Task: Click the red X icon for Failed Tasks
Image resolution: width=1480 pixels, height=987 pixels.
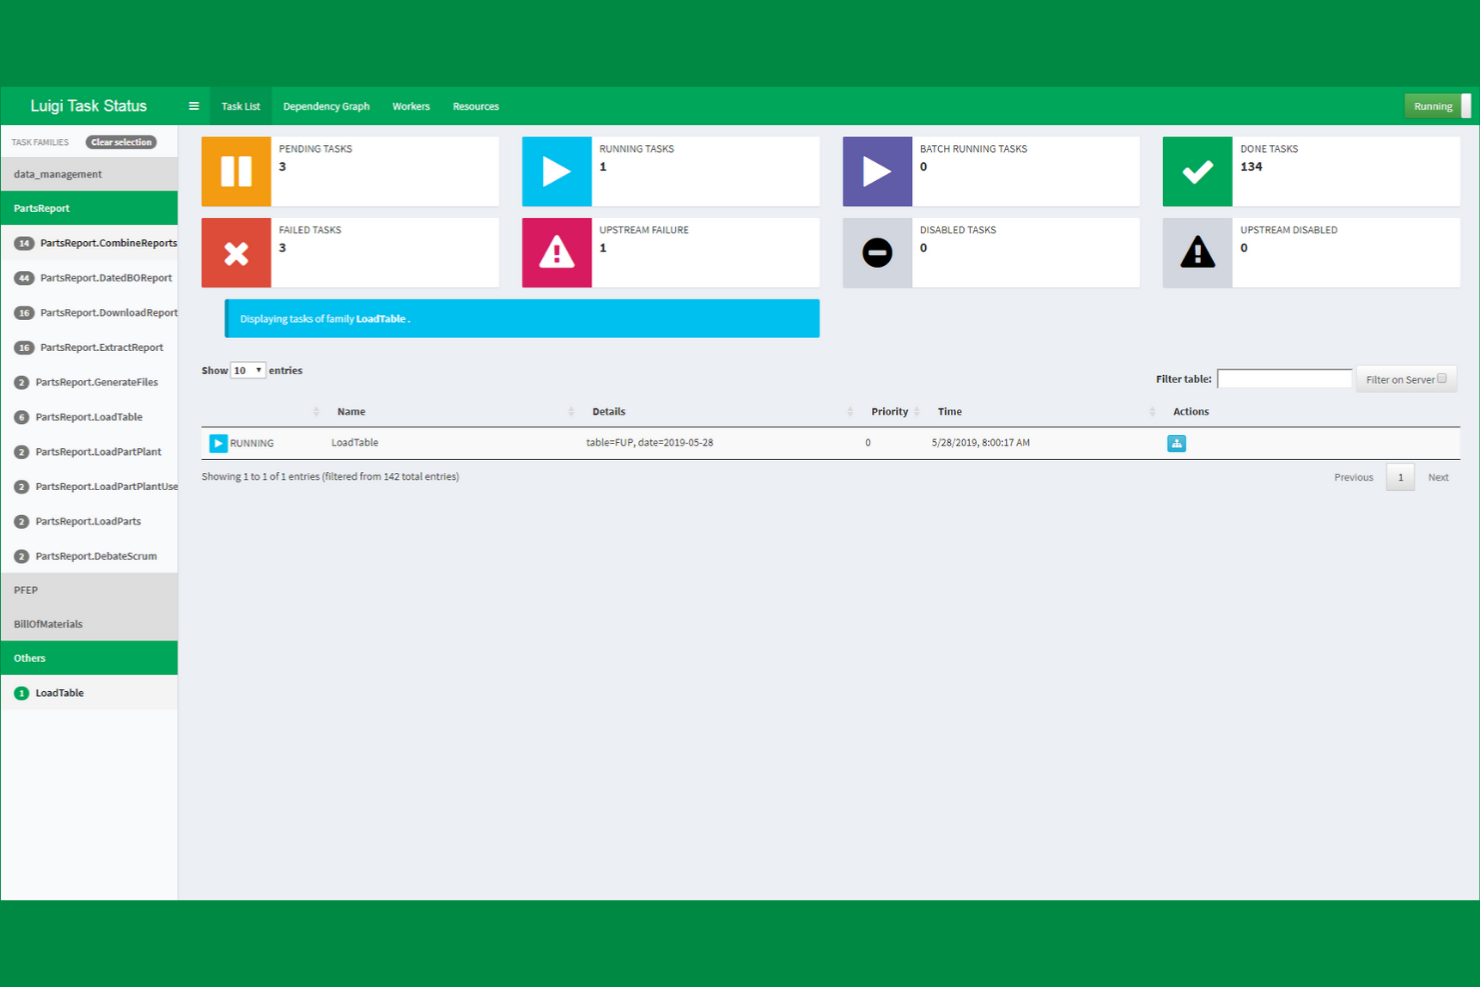Action: coord(236,252)
